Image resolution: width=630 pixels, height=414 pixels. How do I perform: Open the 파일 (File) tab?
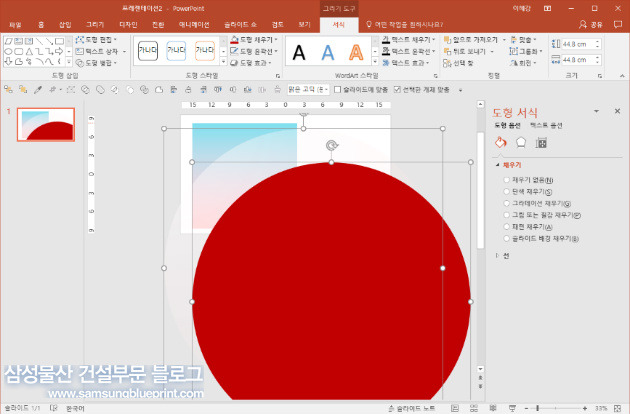15,25
